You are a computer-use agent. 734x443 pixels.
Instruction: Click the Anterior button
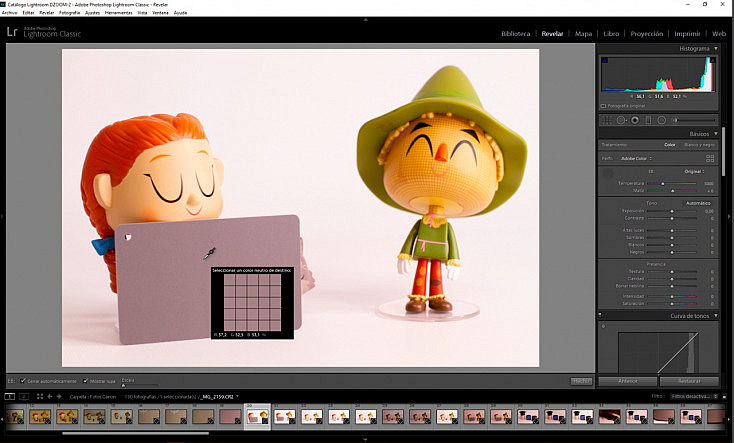click(628, 381)
